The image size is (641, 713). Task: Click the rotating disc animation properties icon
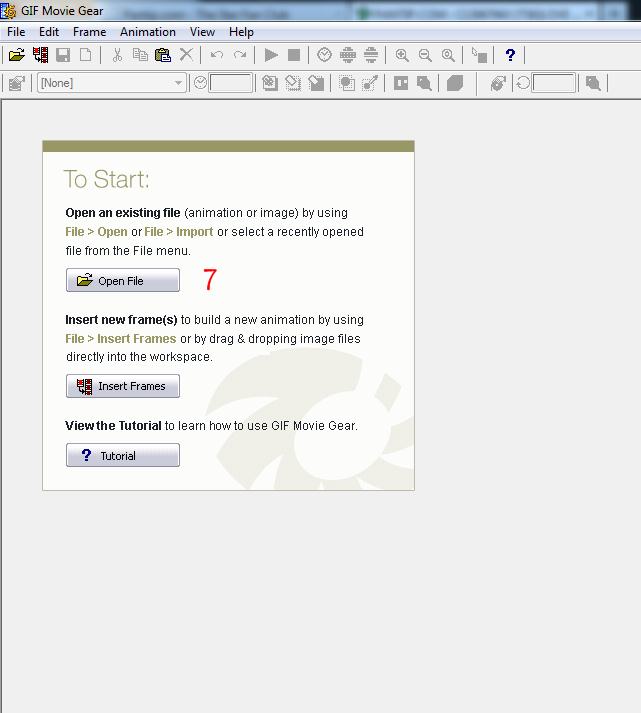click(x=498, y=83)
